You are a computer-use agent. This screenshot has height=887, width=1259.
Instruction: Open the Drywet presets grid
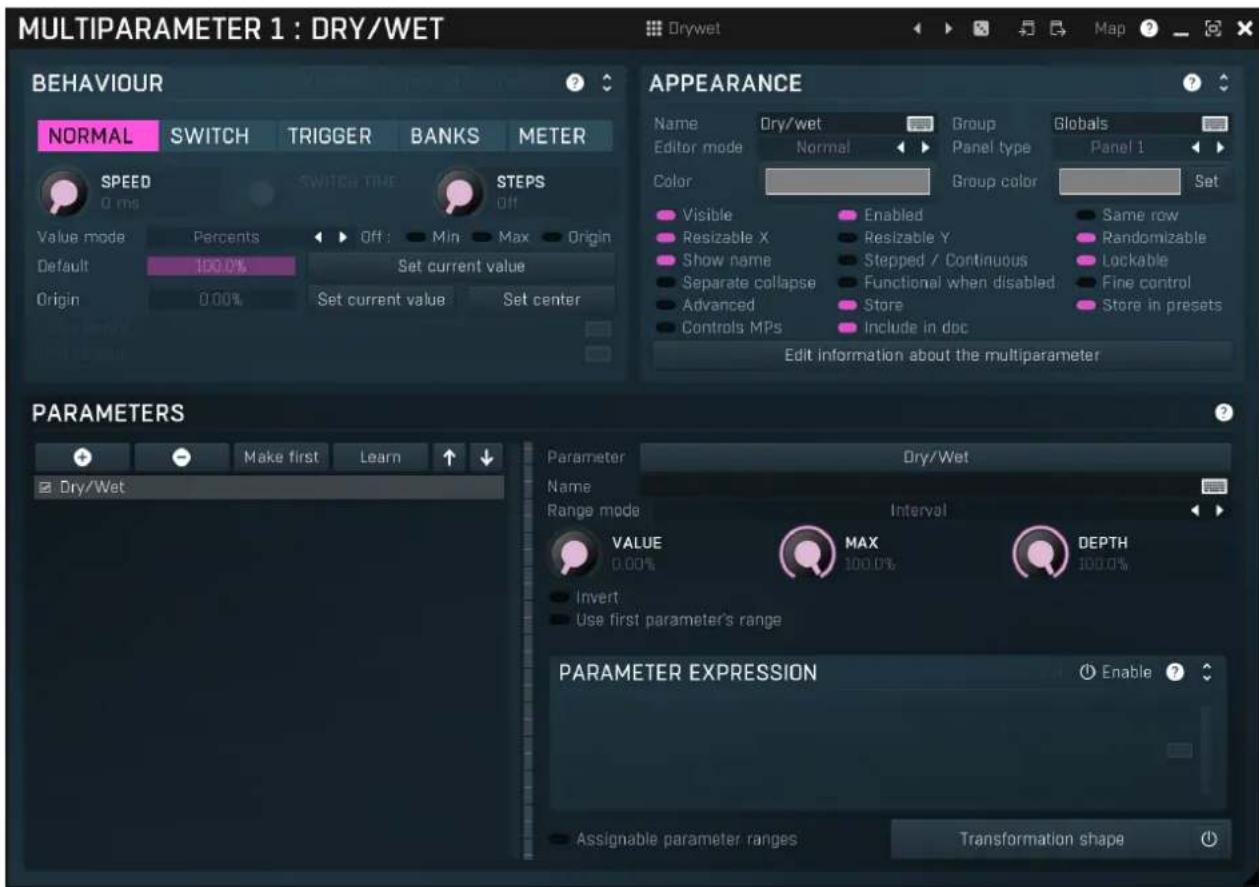click(685, 29)
